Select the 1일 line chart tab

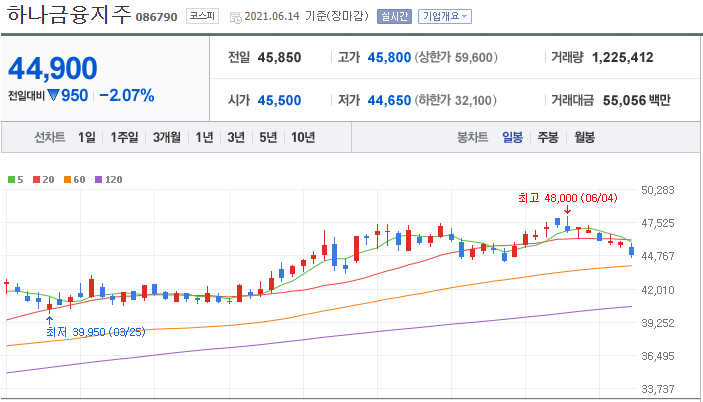coord(87,137)
